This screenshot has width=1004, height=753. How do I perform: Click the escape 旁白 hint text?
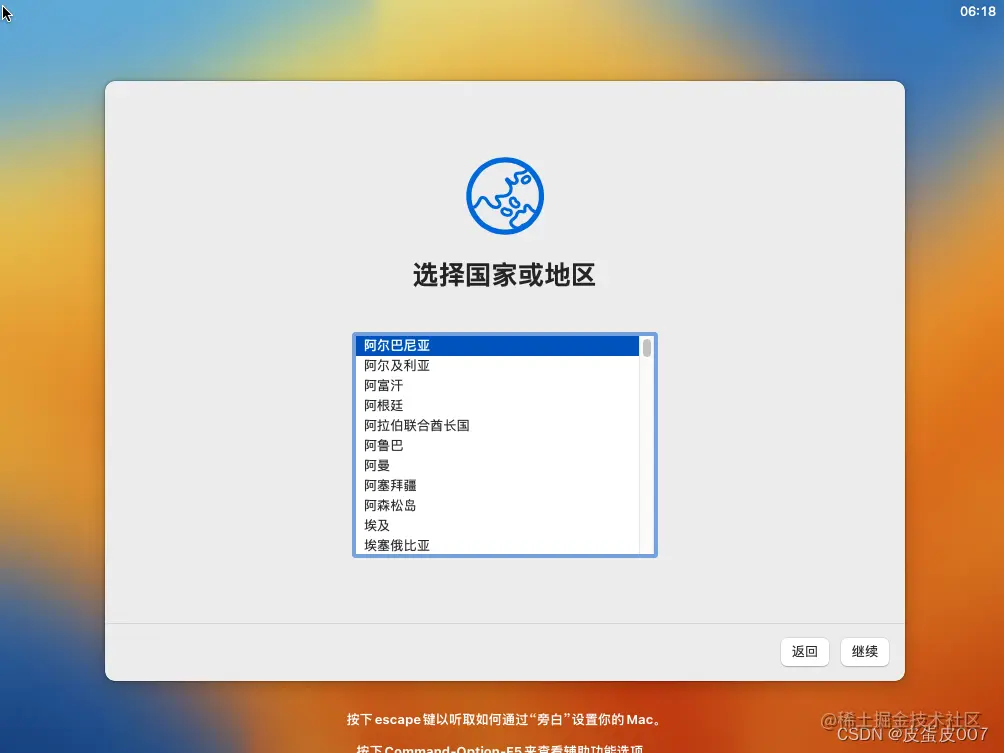(505, 720)
